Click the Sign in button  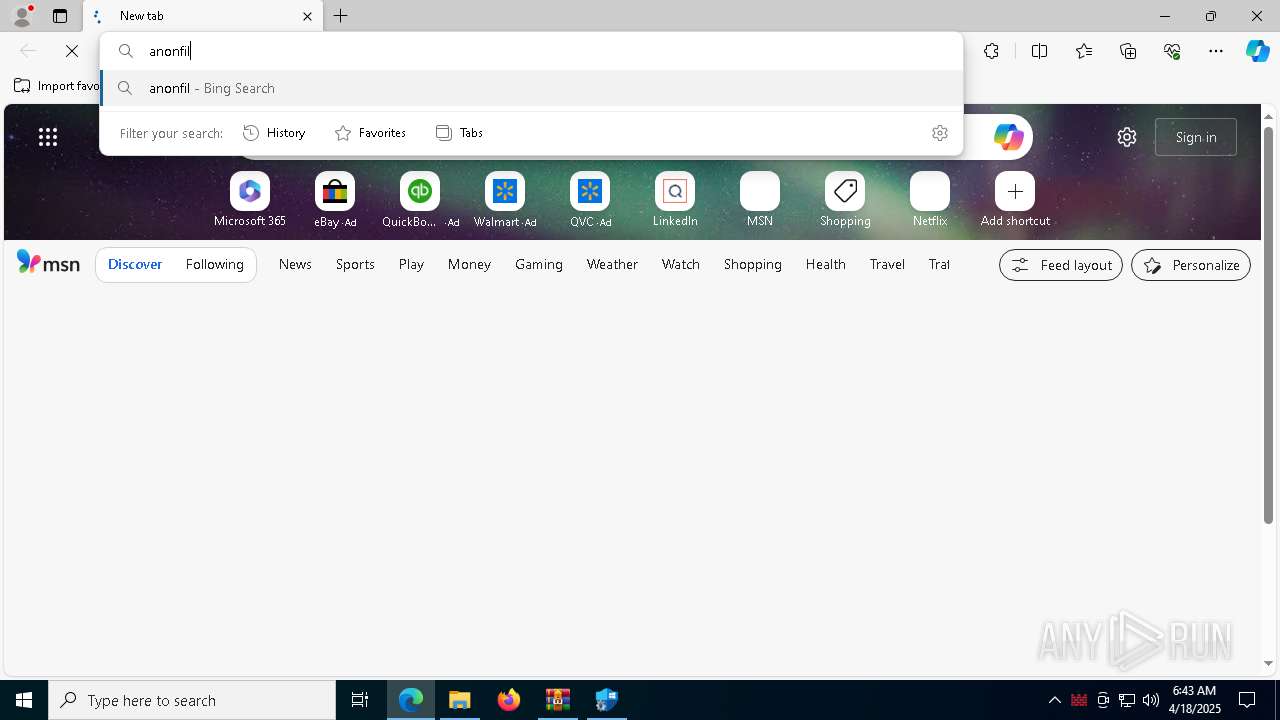[x=1196, y=137]
